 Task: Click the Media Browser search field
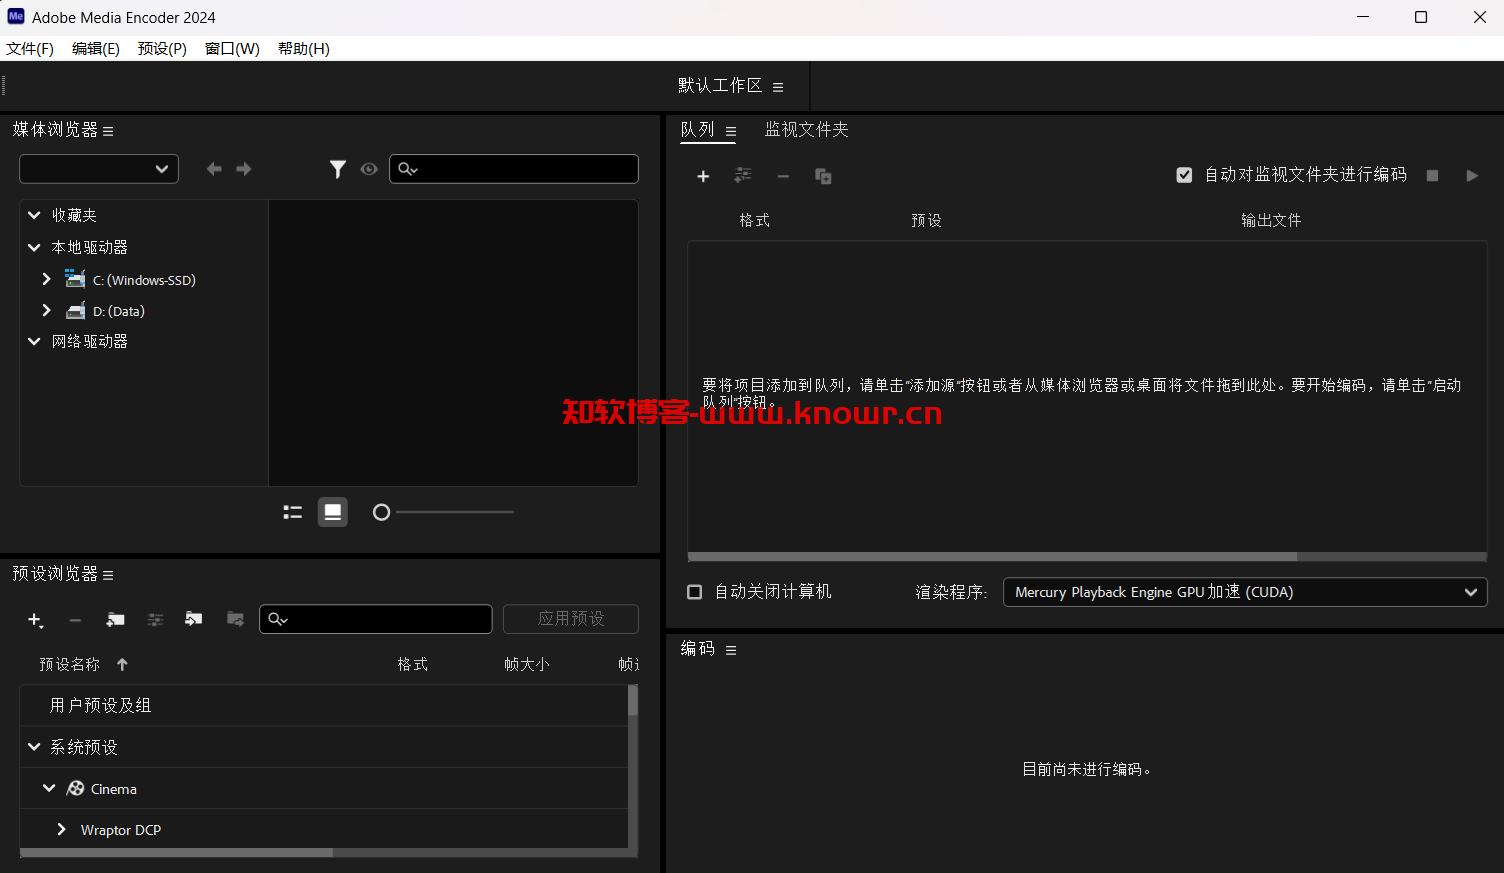(x=514, y=169)
